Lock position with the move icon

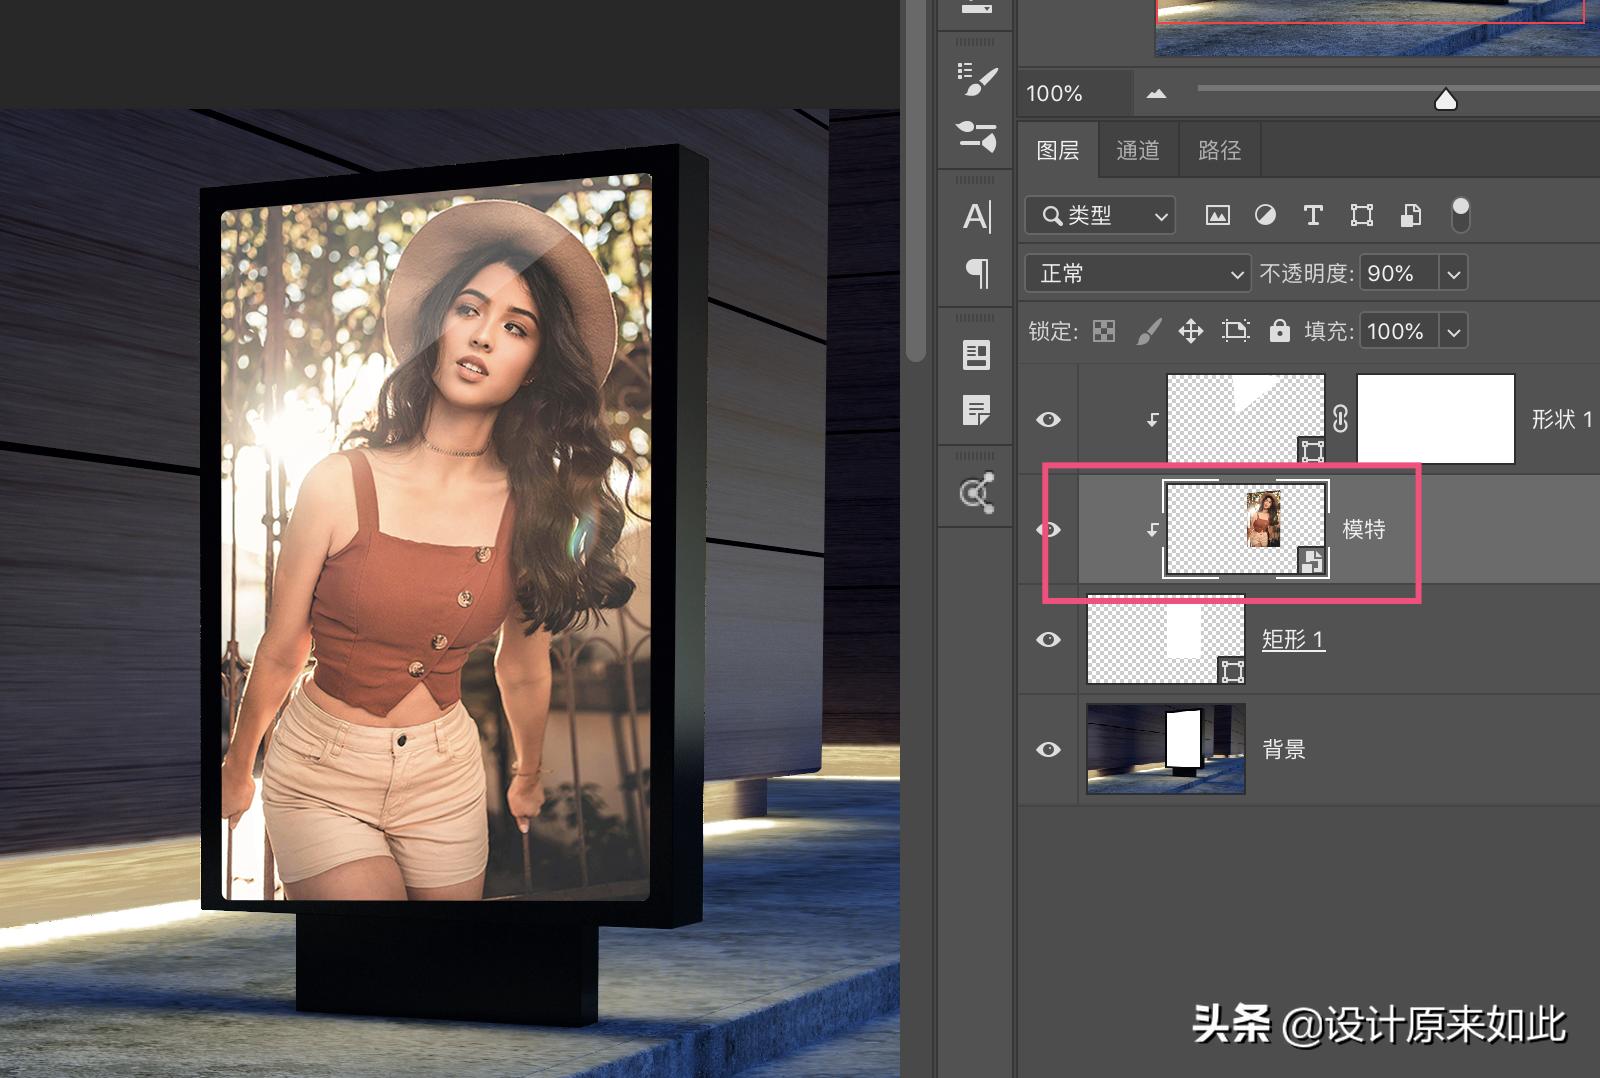[x=1190, y=331]
